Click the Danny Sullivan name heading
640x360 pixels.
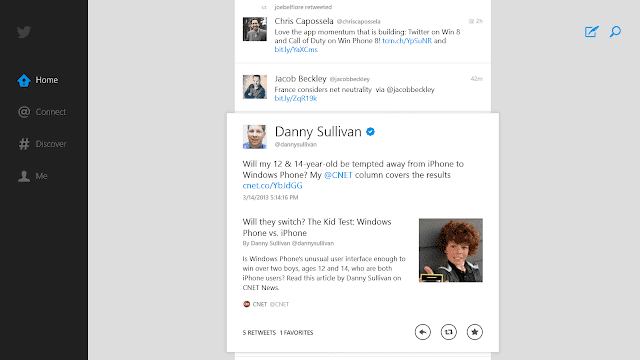pyautogui.click(x=318, y=131)
